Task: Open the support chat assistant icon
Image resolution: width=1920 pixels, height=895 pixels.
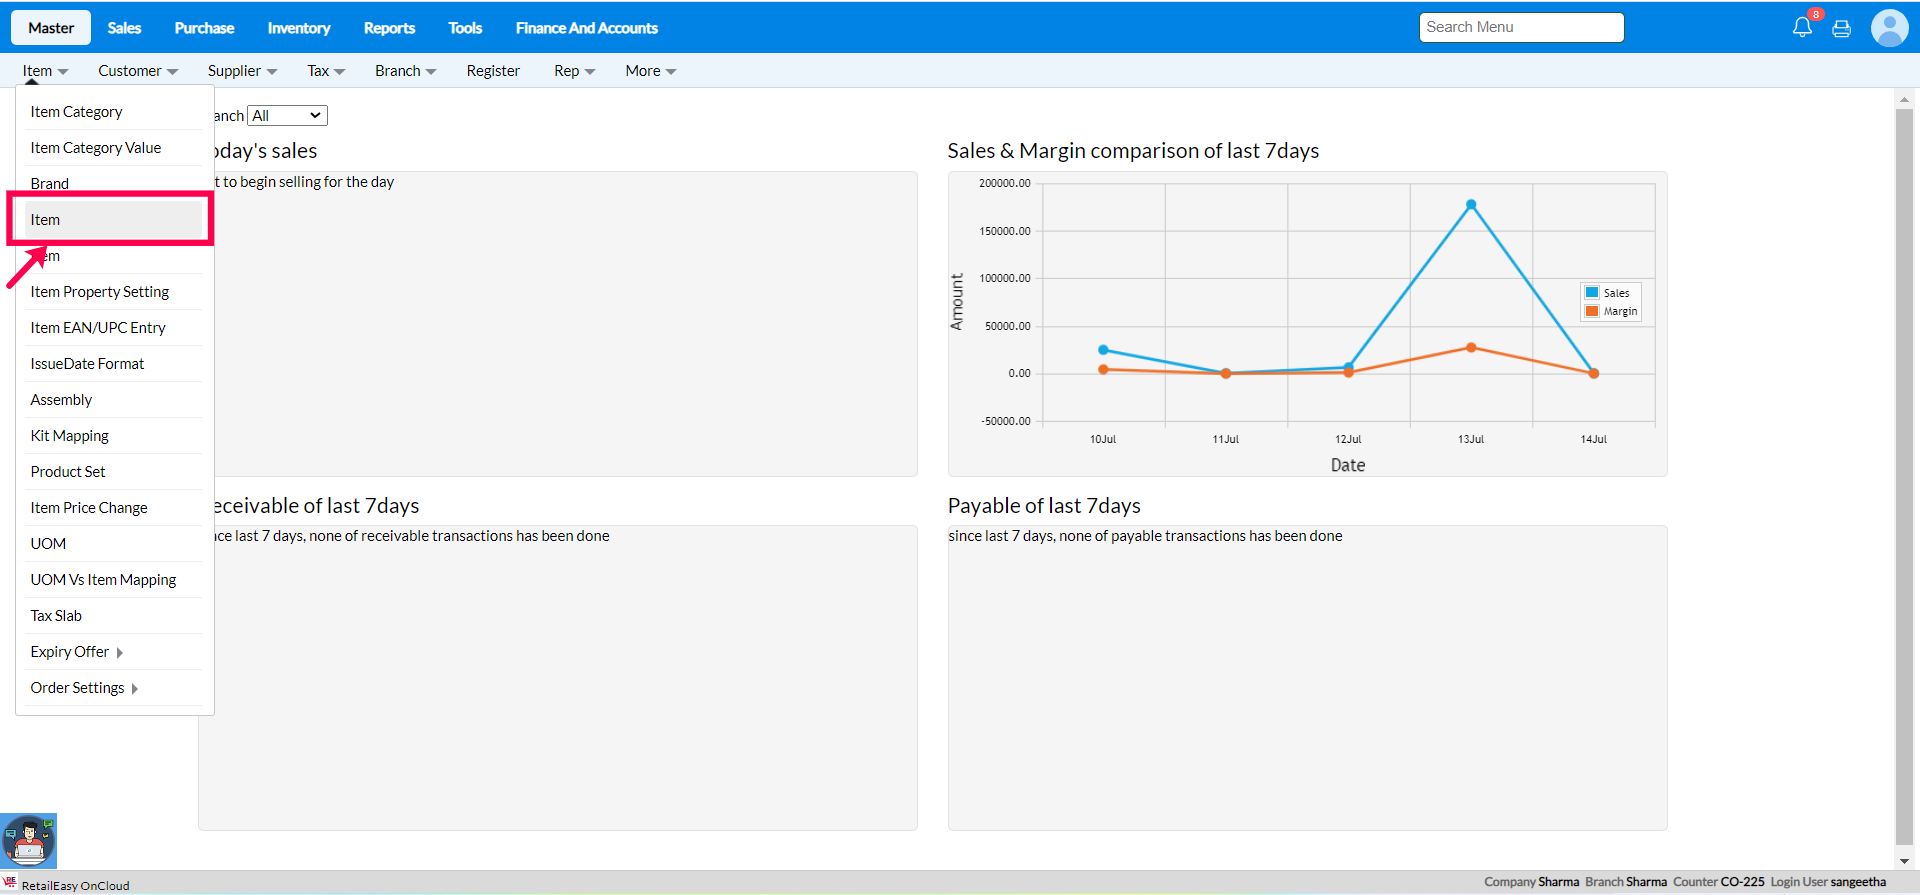Action: [x=29, y=841]
